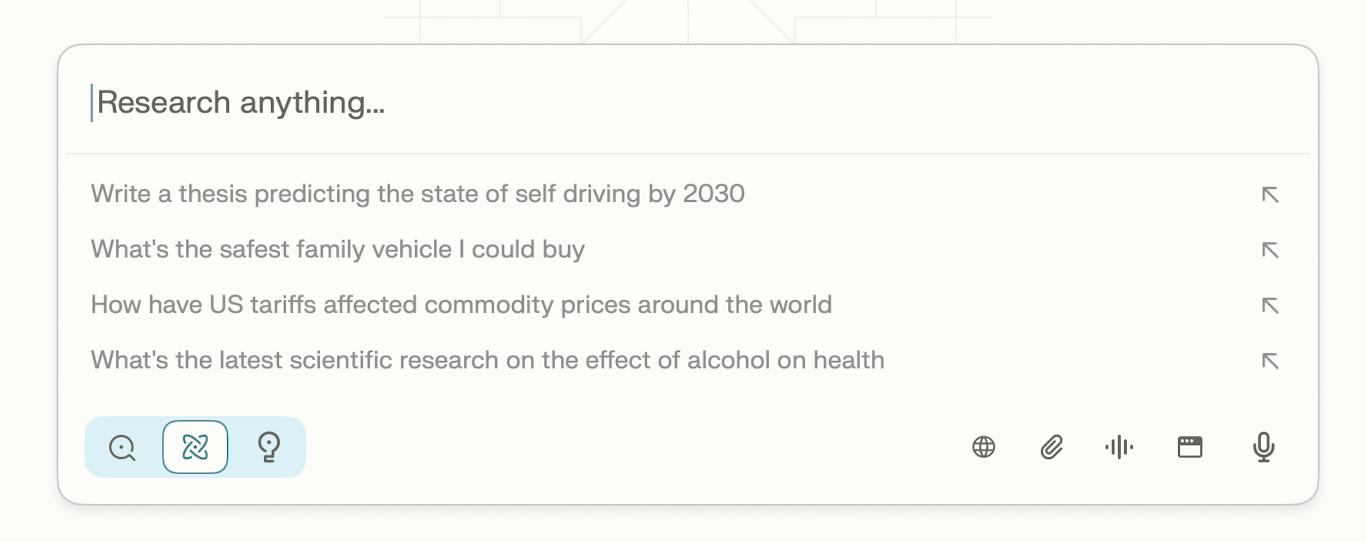Choose the self driving by 2030 thesis suggestion
Viewport: 1366px width, 542px height.
[x=418, y=194]
